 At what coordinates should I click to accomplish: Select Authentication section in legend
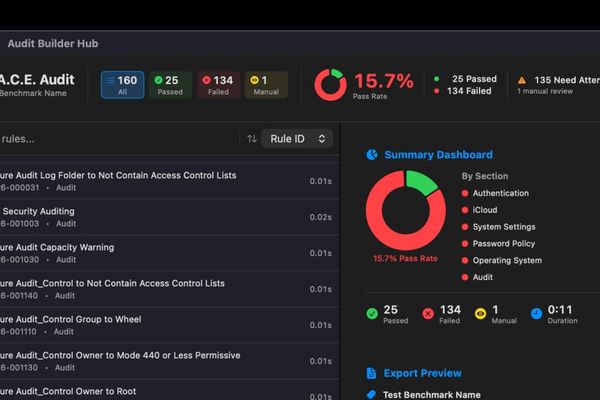pyautogui.click(x=496, y=193)
